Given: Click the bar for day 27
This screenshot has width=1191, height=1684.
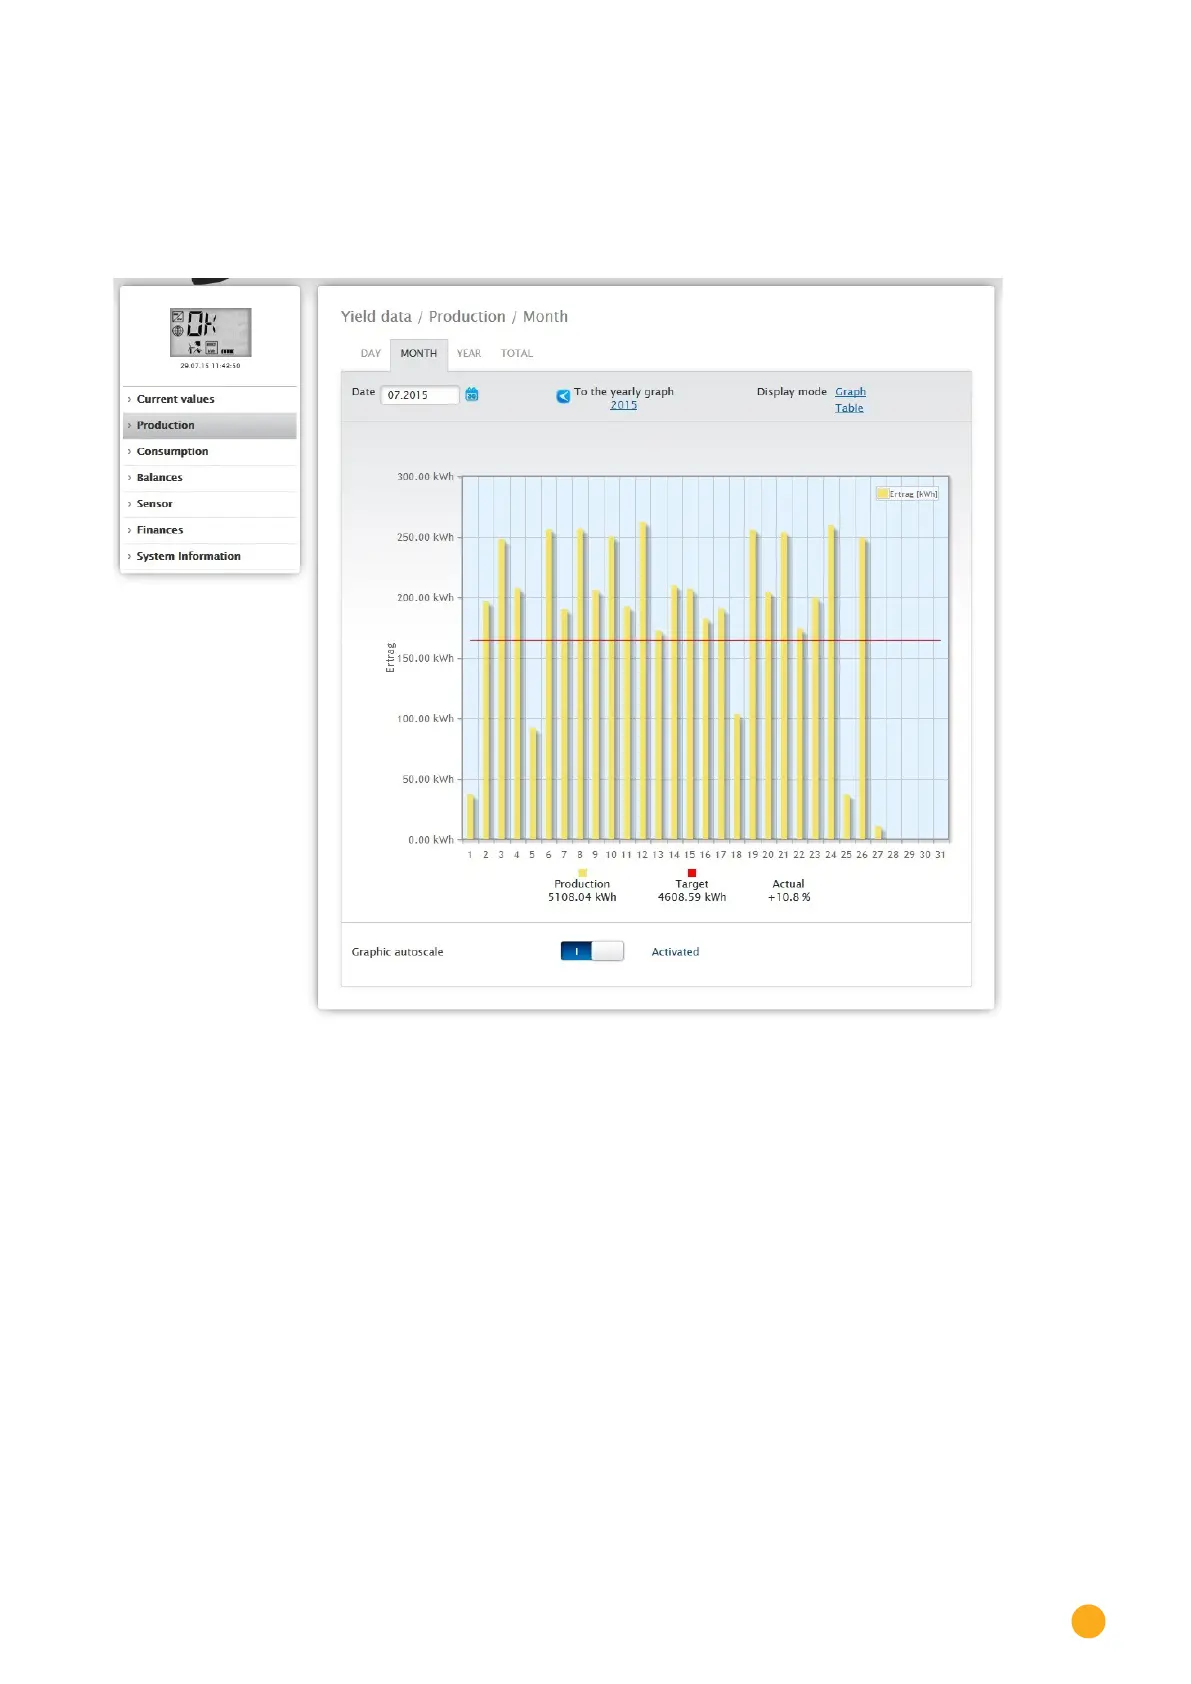Looking at the screenshot, I should coord(878,832).
